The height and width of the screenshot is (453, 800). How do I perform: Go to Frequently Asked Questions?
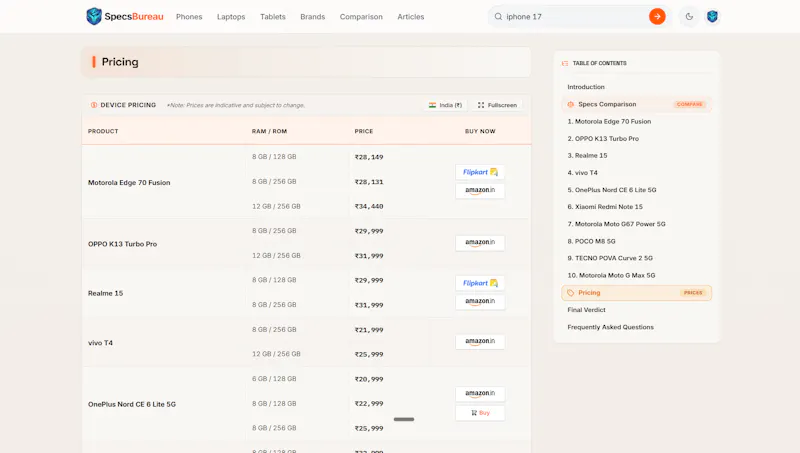[x=610, y=328]
